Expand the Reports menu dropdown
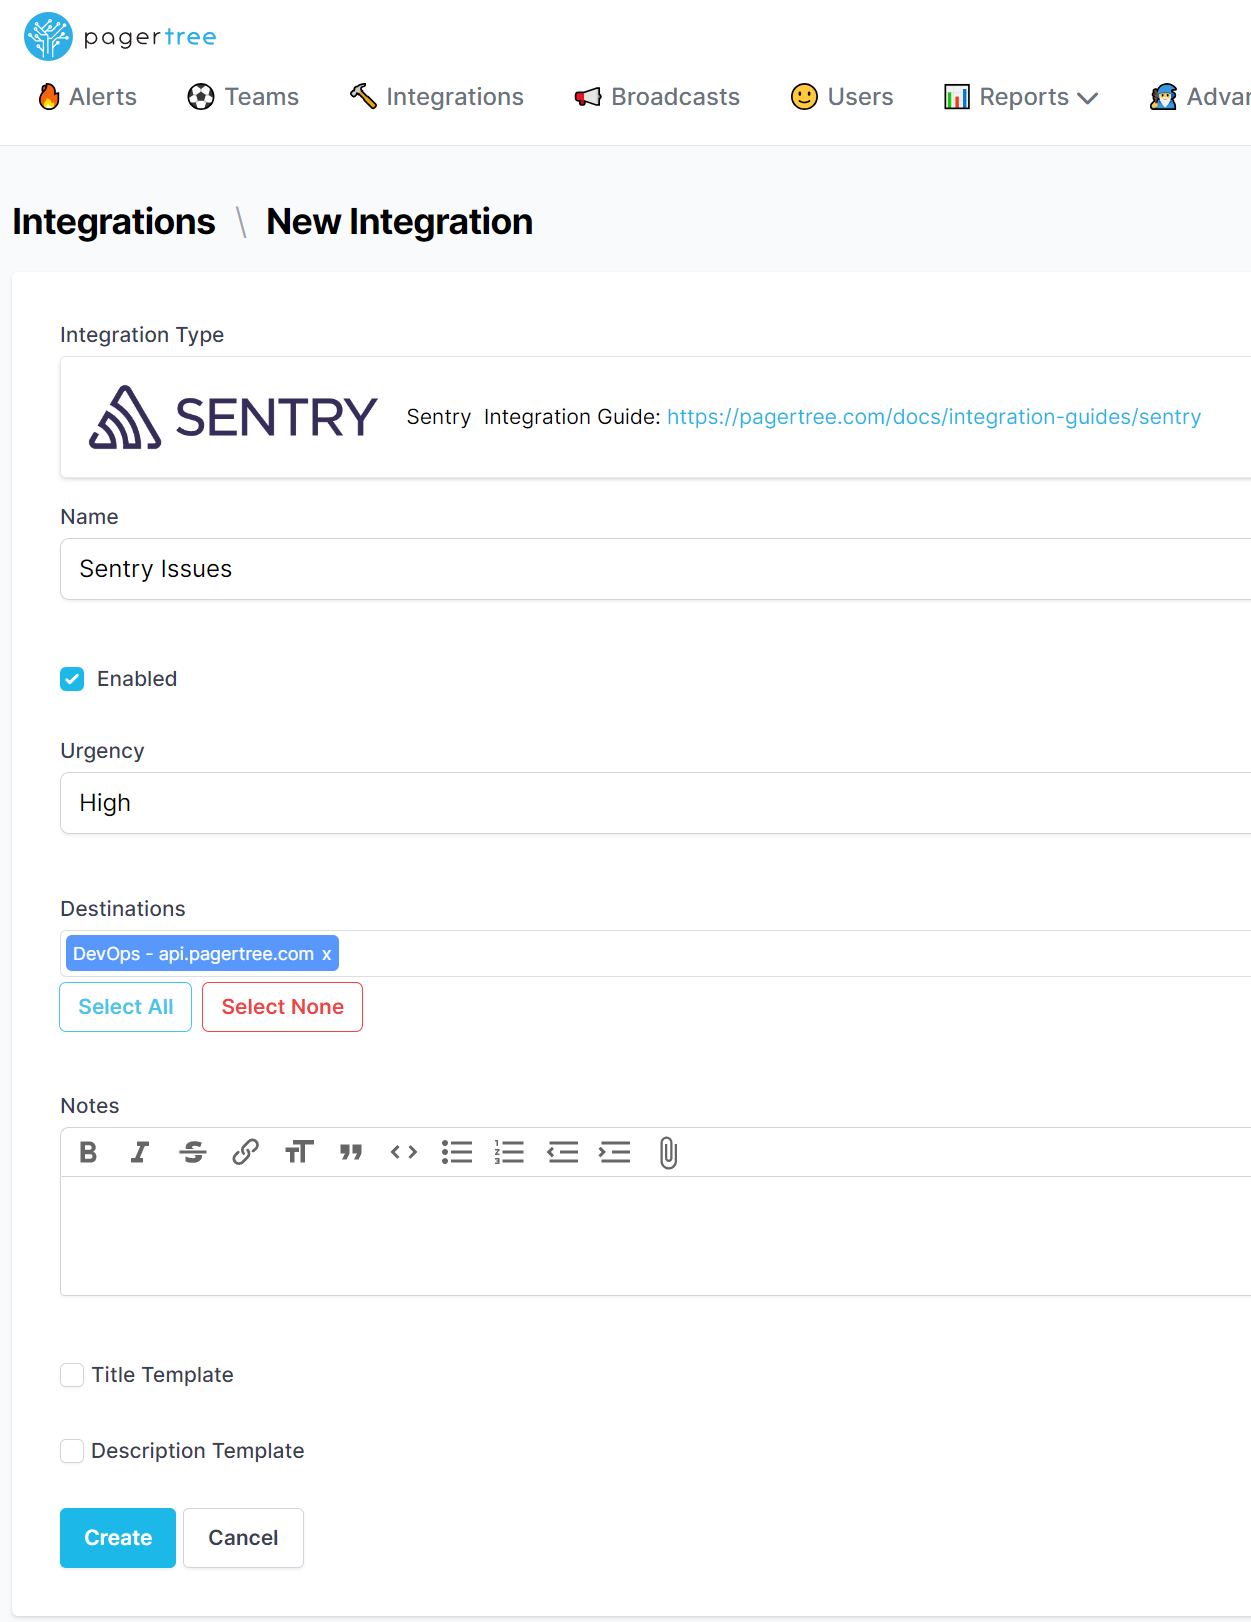The image size is (1251, 1622). click(1021, 97)
